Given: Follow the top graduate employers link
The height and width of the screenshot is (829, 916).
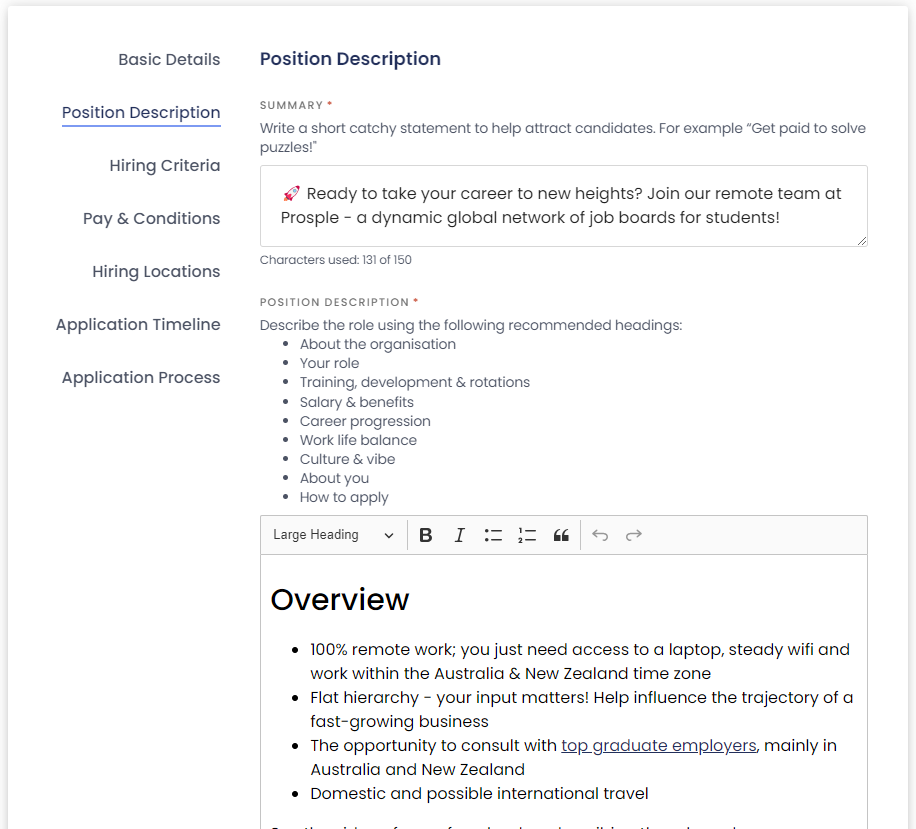Looking at the screenshot, I should (x=659, y=745).
